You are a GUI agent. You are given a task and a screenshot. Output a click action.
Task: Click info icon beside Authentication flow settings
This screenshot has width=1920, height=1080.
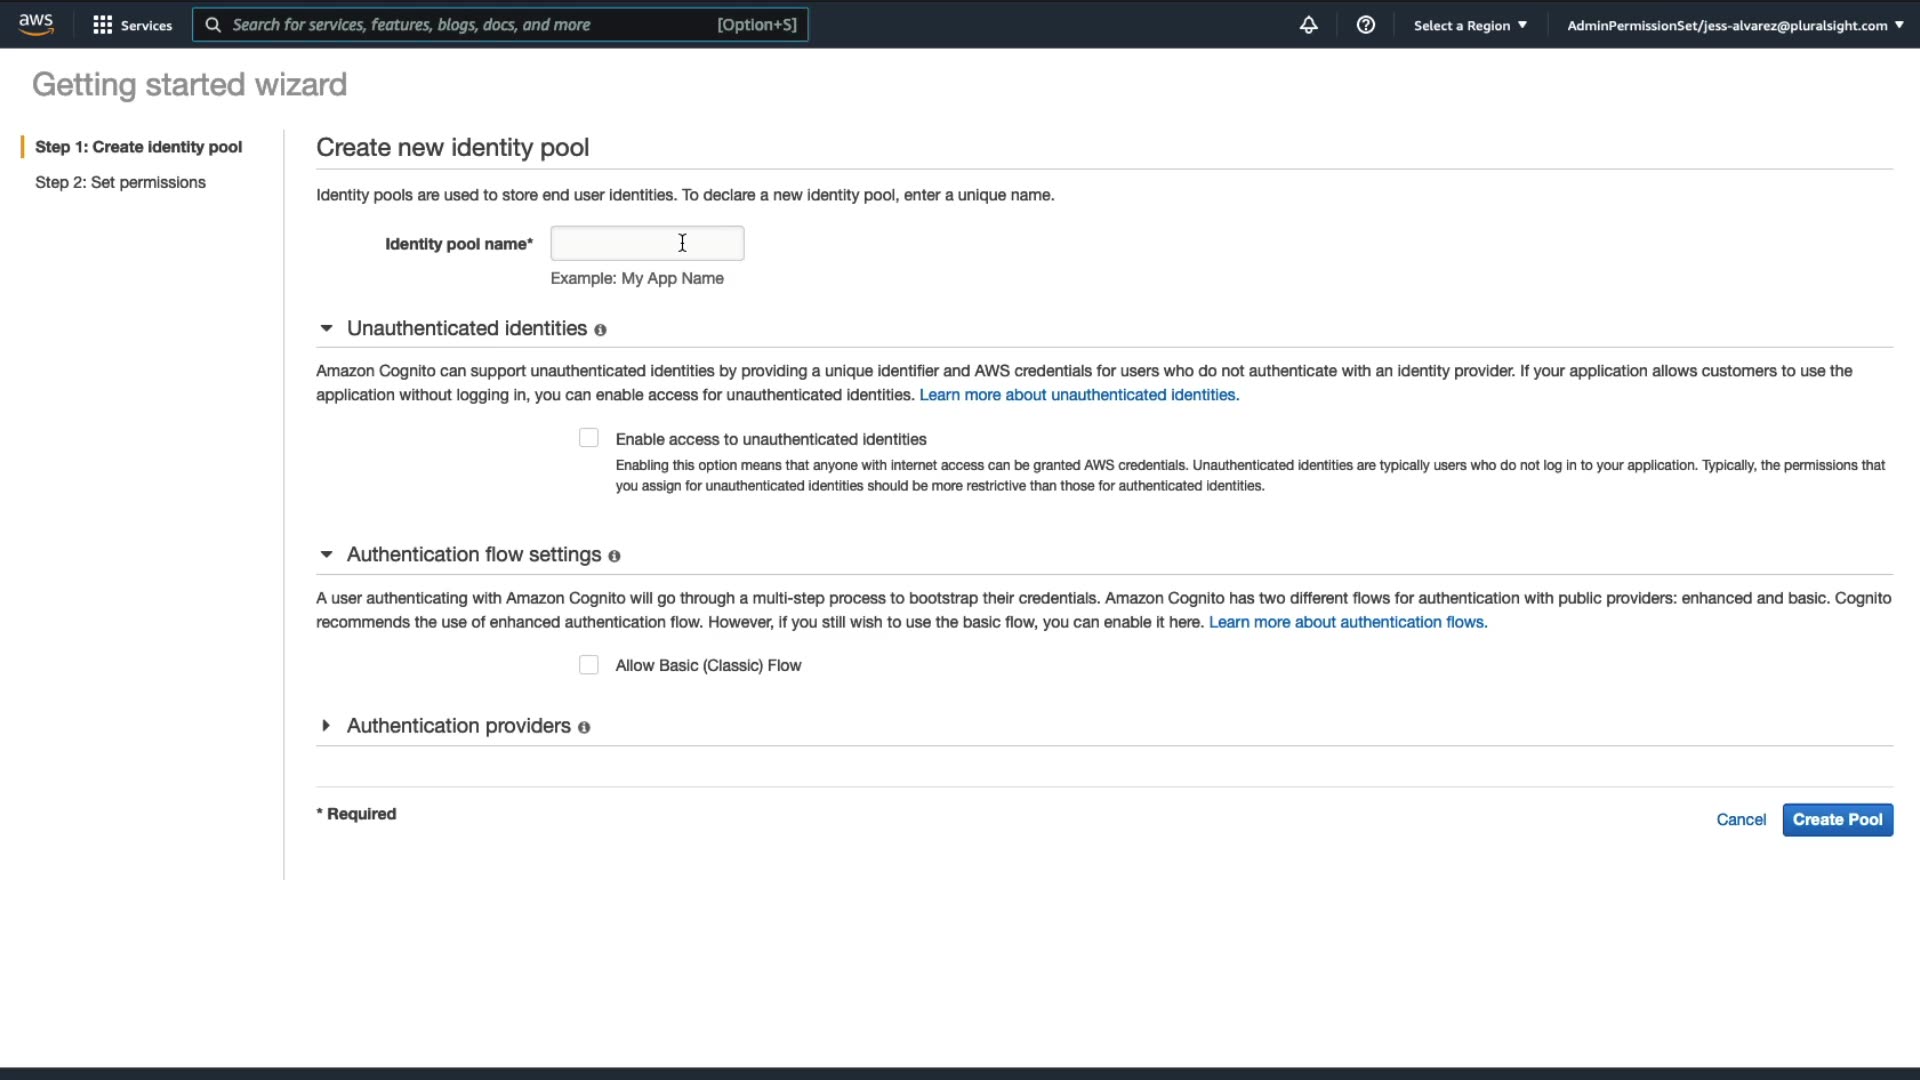tap(614, 556)
